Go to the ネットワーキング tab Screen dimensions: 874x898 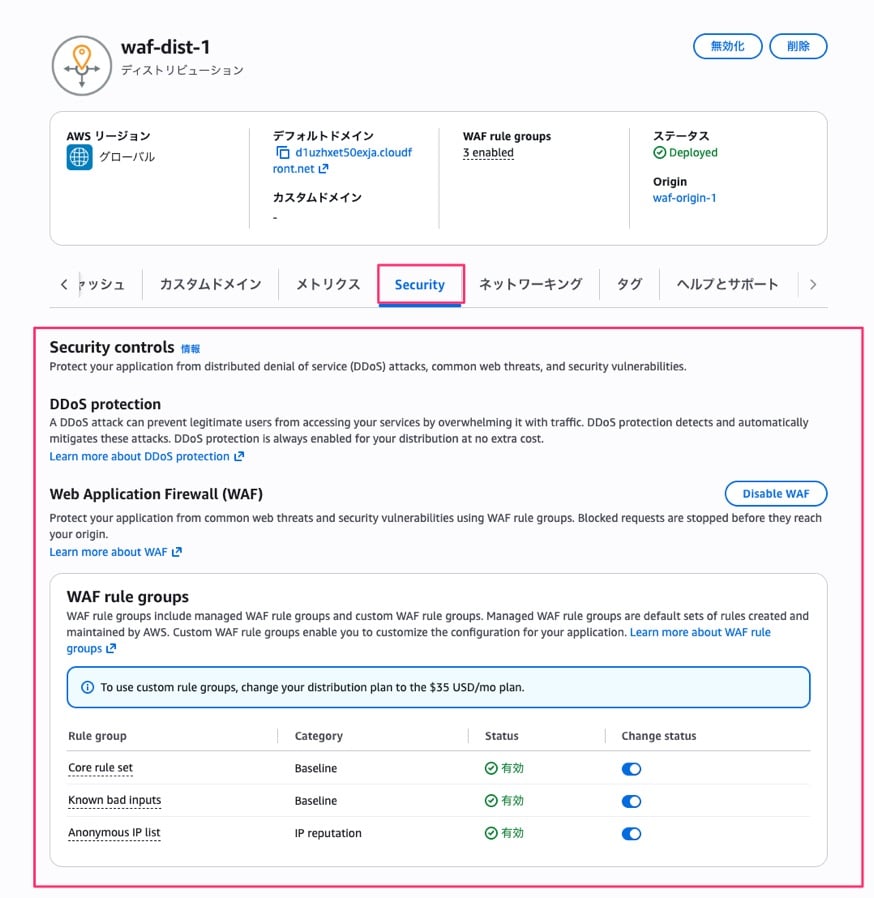tap(530, 284)
